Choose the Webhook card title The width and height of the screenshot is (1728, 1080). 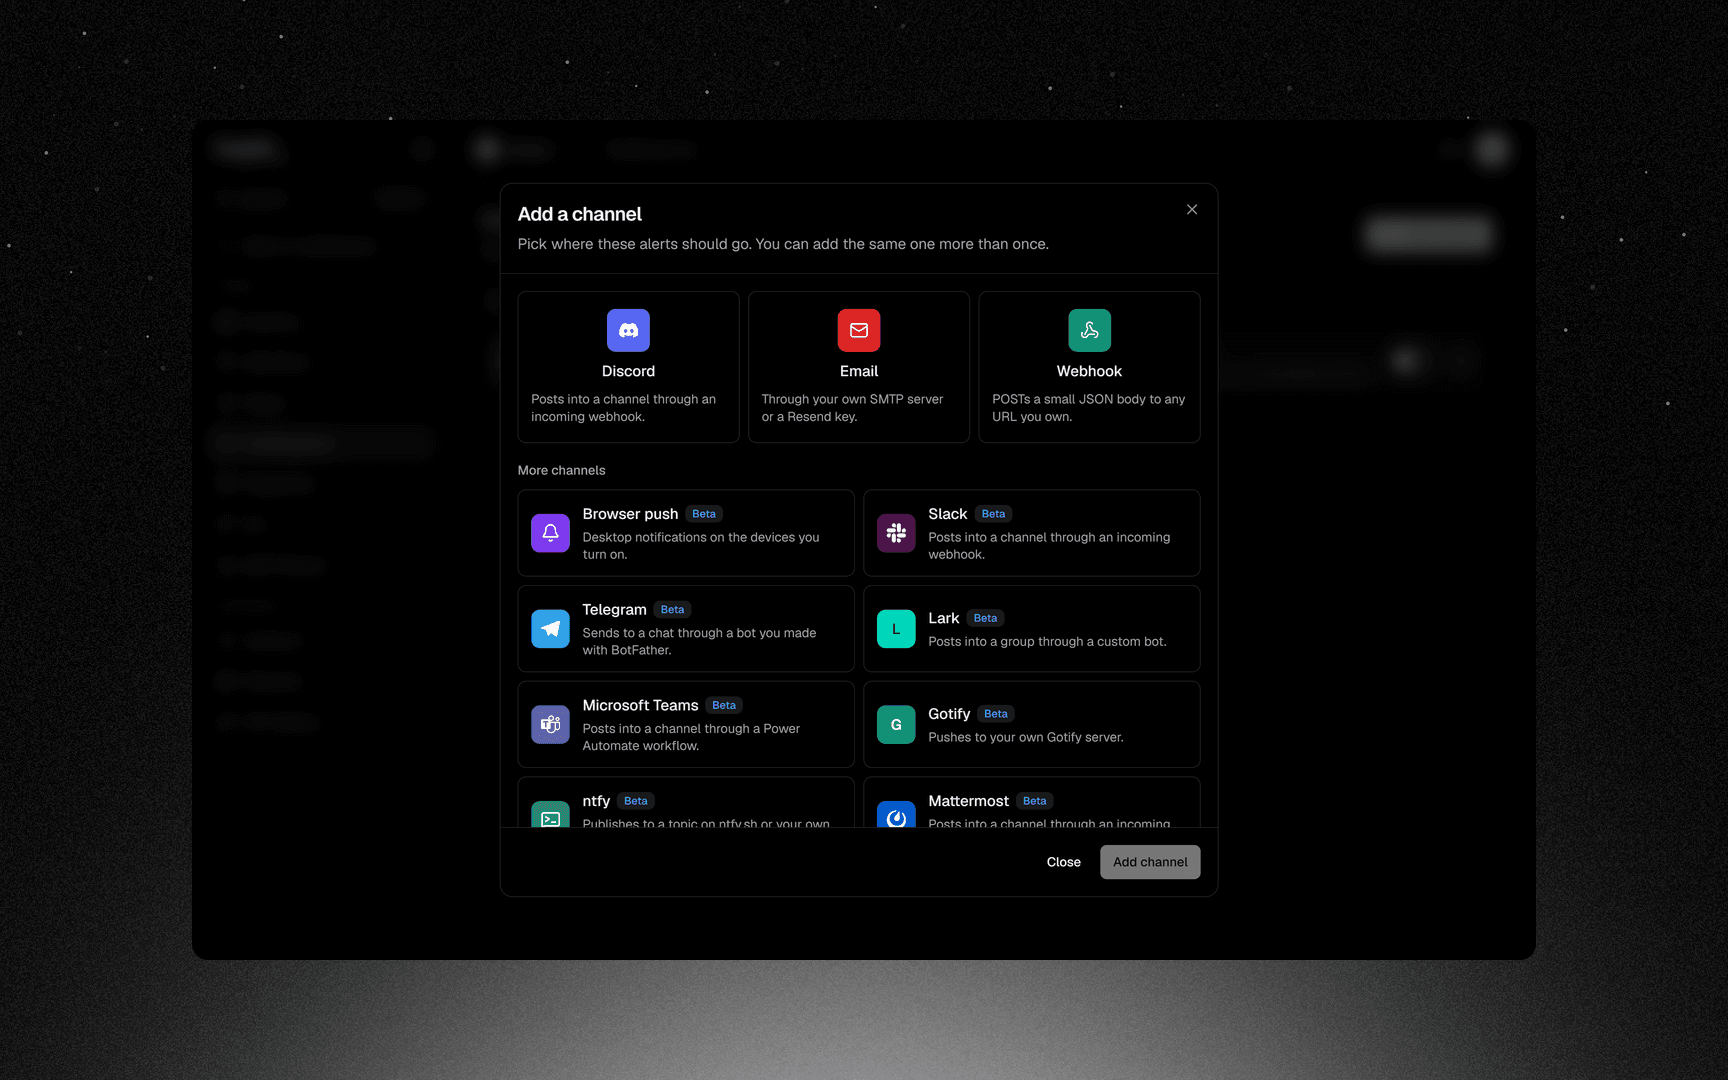pyautogui.click(x=1089, y=371)
